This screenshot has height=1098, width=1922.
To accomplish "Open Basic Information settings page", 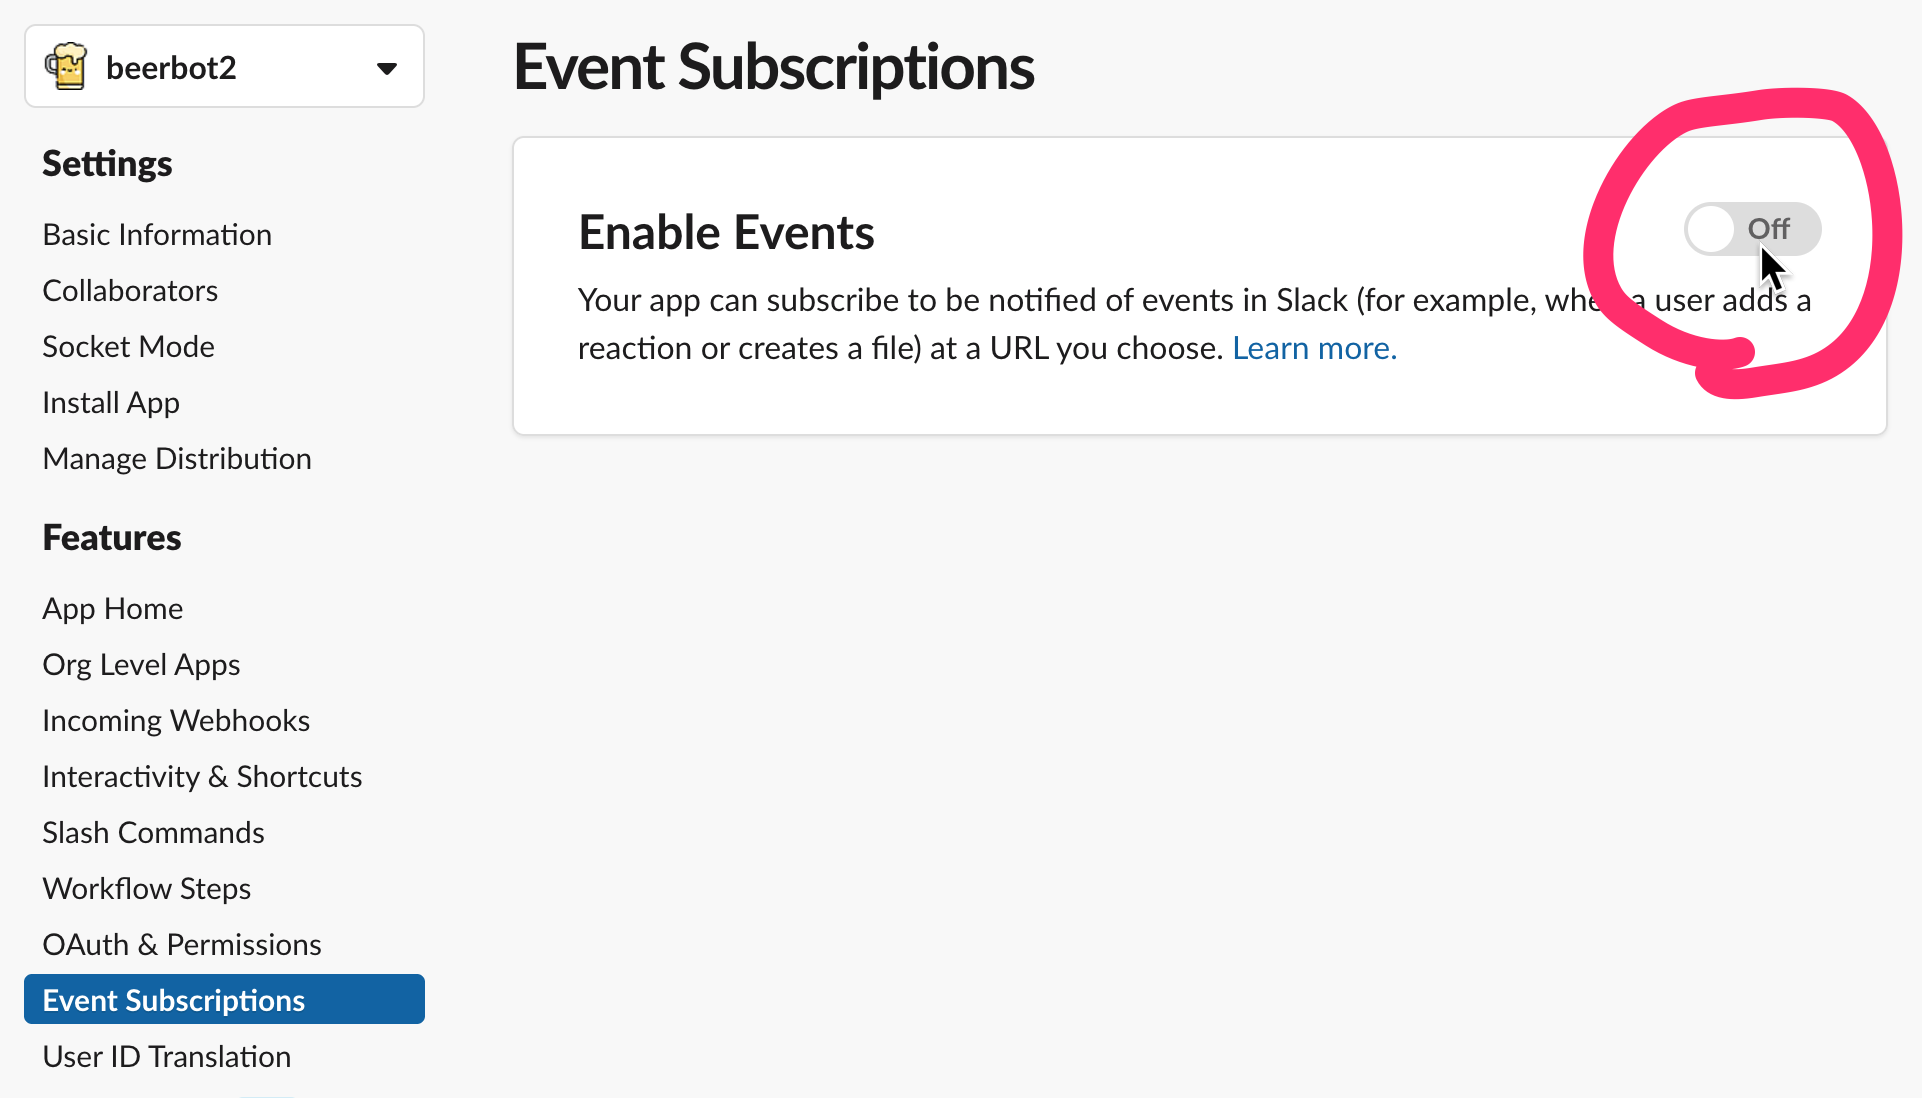I will (x=157, y=234).
